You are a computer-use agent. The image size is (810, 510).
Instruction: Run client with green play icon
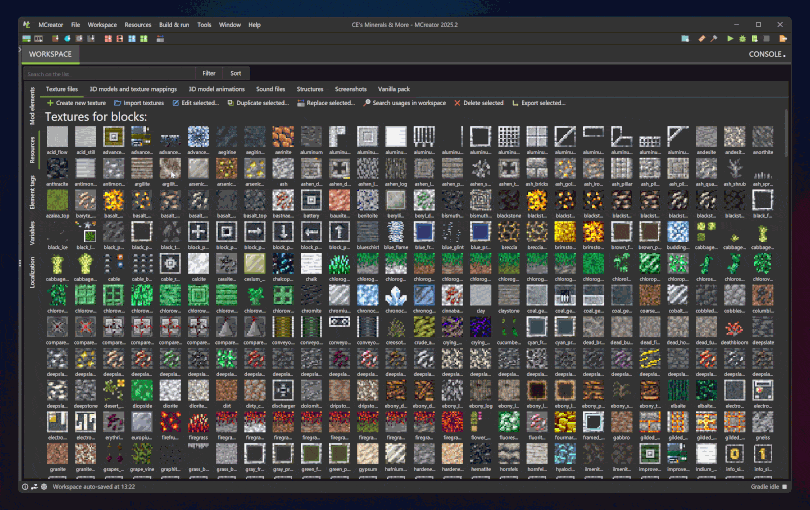click(x=730, y=39)
